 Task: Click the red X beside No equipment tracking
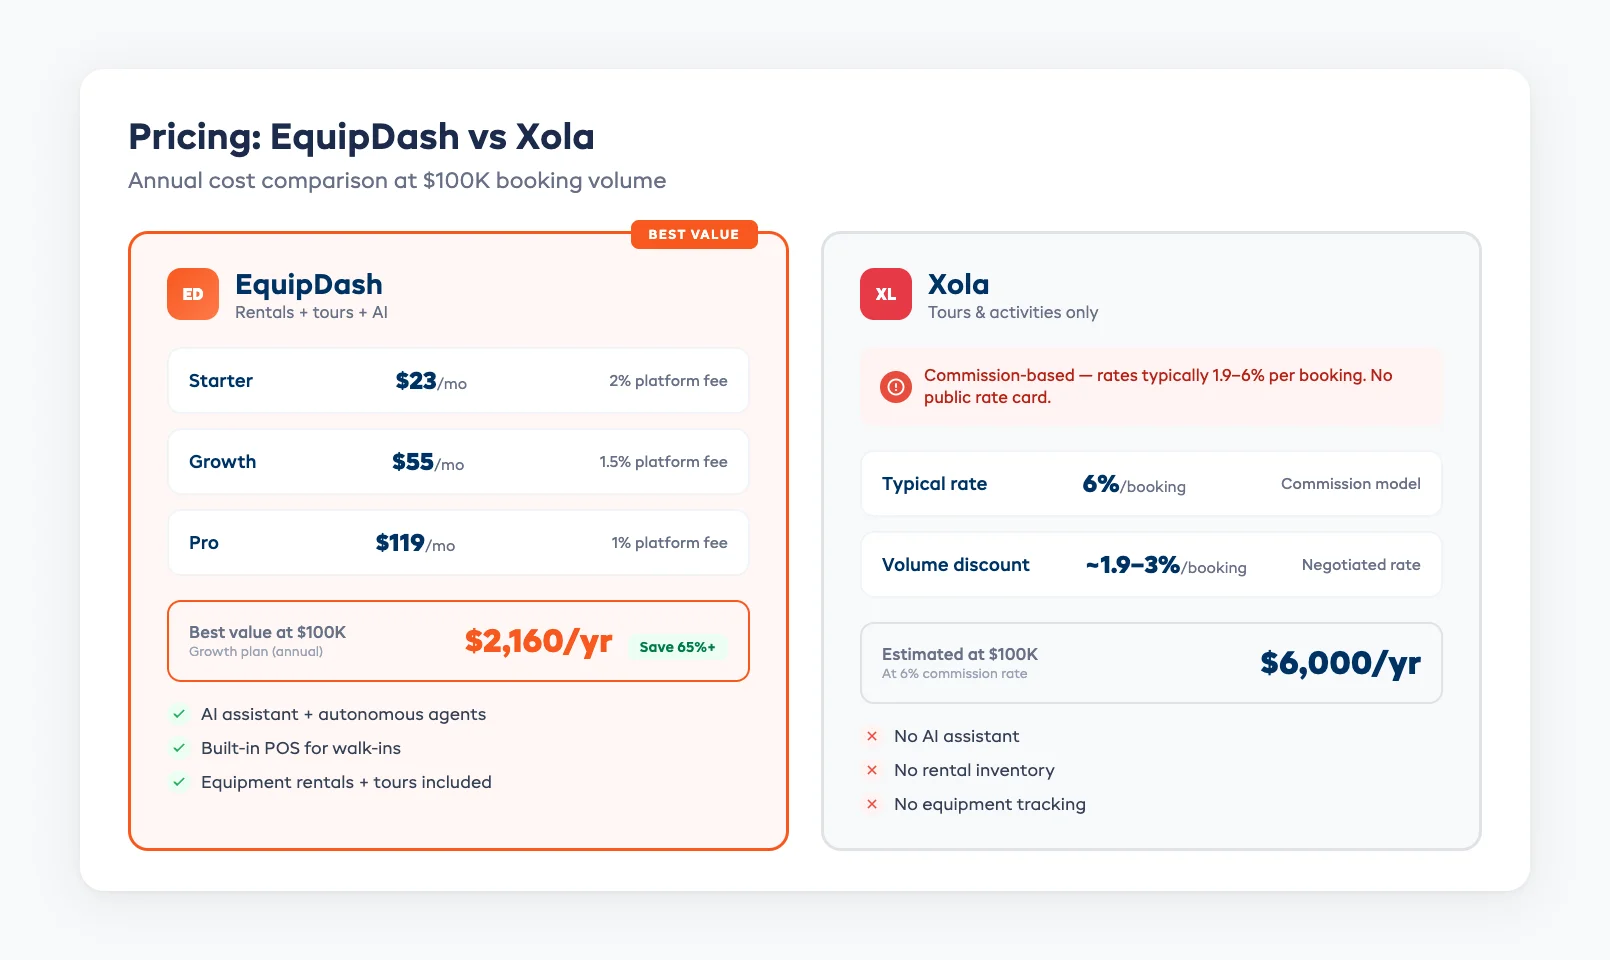pos(871,804)
